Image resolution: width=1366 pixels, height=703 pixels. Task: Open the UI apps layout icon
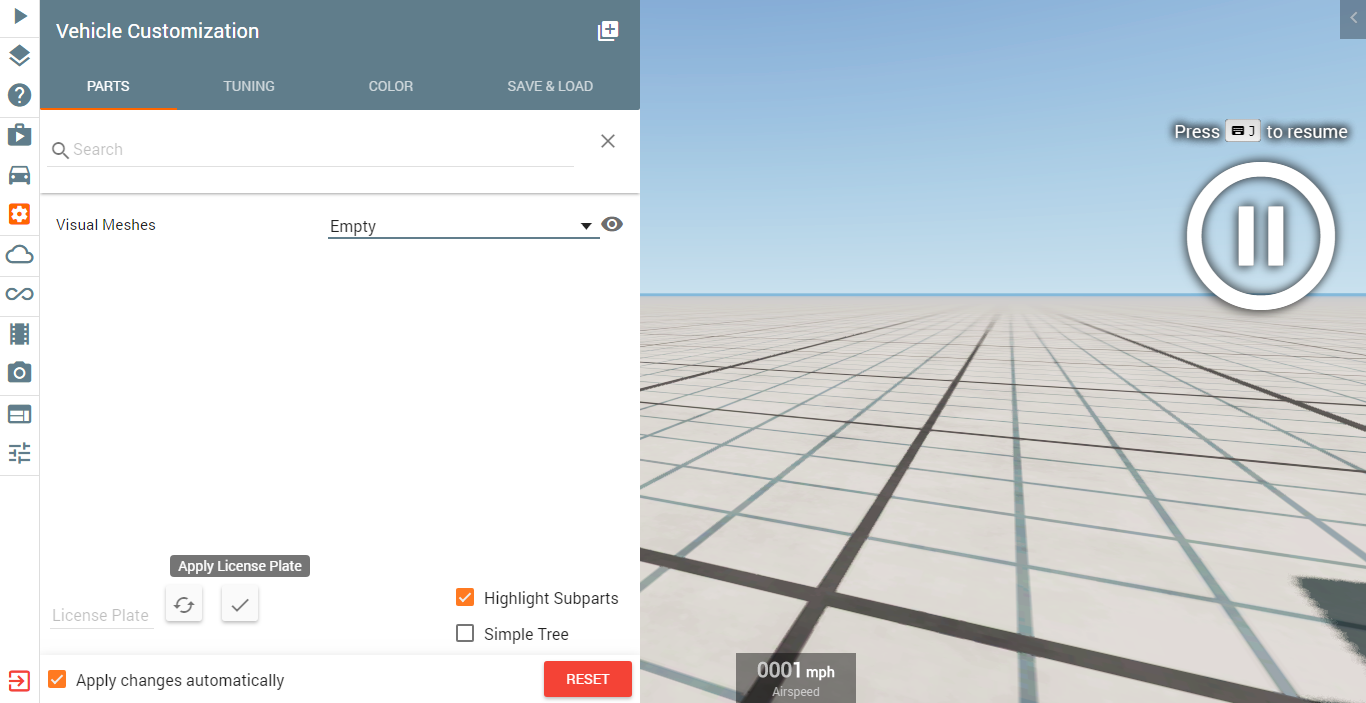tap(20, 413)
